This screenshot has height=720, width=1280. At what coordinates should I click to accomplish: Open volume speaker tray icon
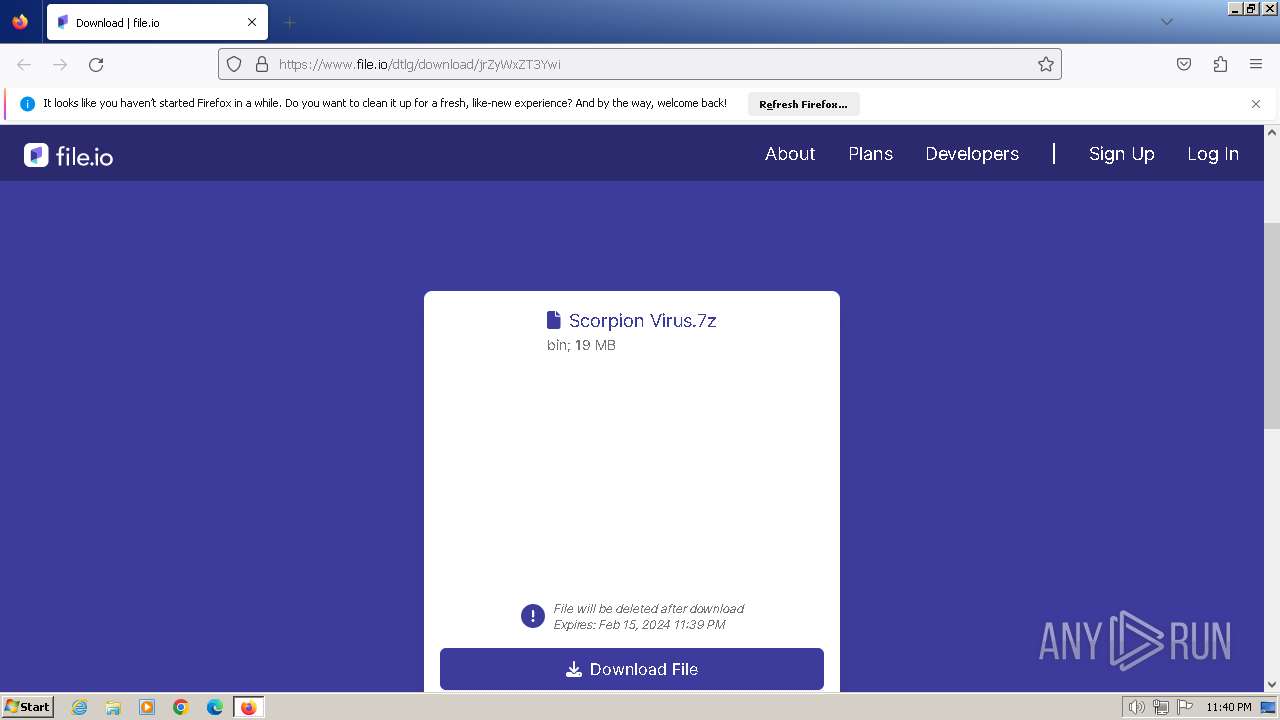pyautogui.click(x=1136, y=707)
